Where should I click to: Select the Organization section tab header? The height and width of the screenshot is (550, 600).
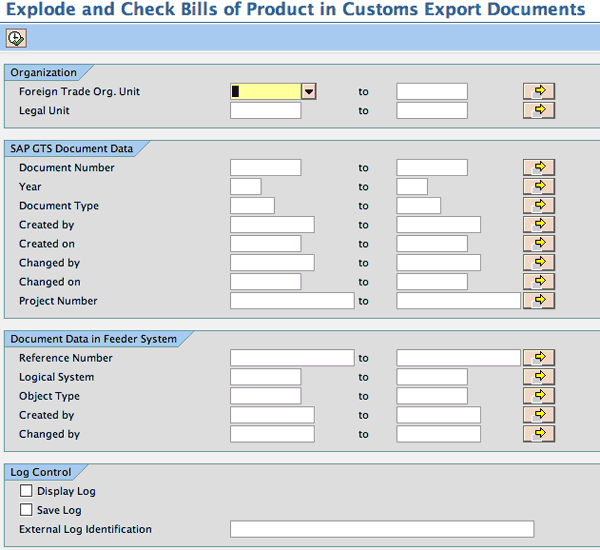tap(43, 72)
